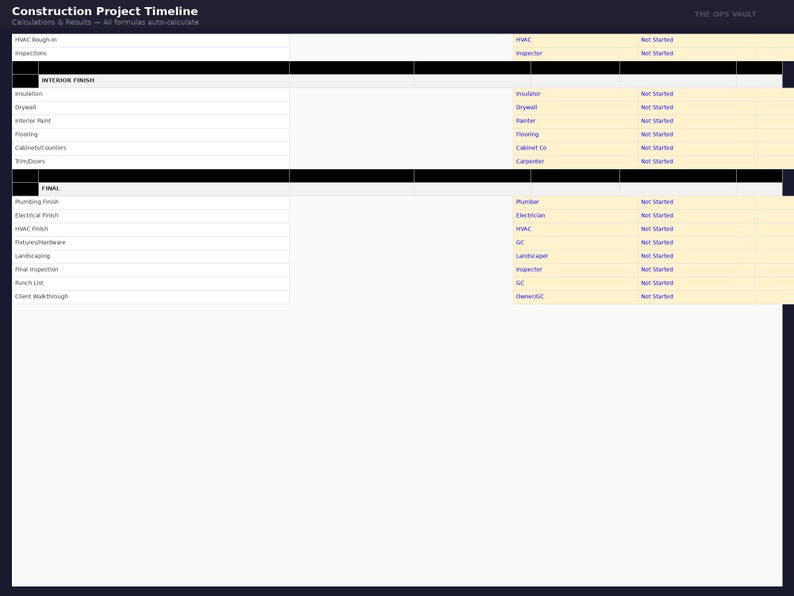Screen dimensions: 794x596
Task: Select the Flooring task cell
Action: (x=150, y=135)
